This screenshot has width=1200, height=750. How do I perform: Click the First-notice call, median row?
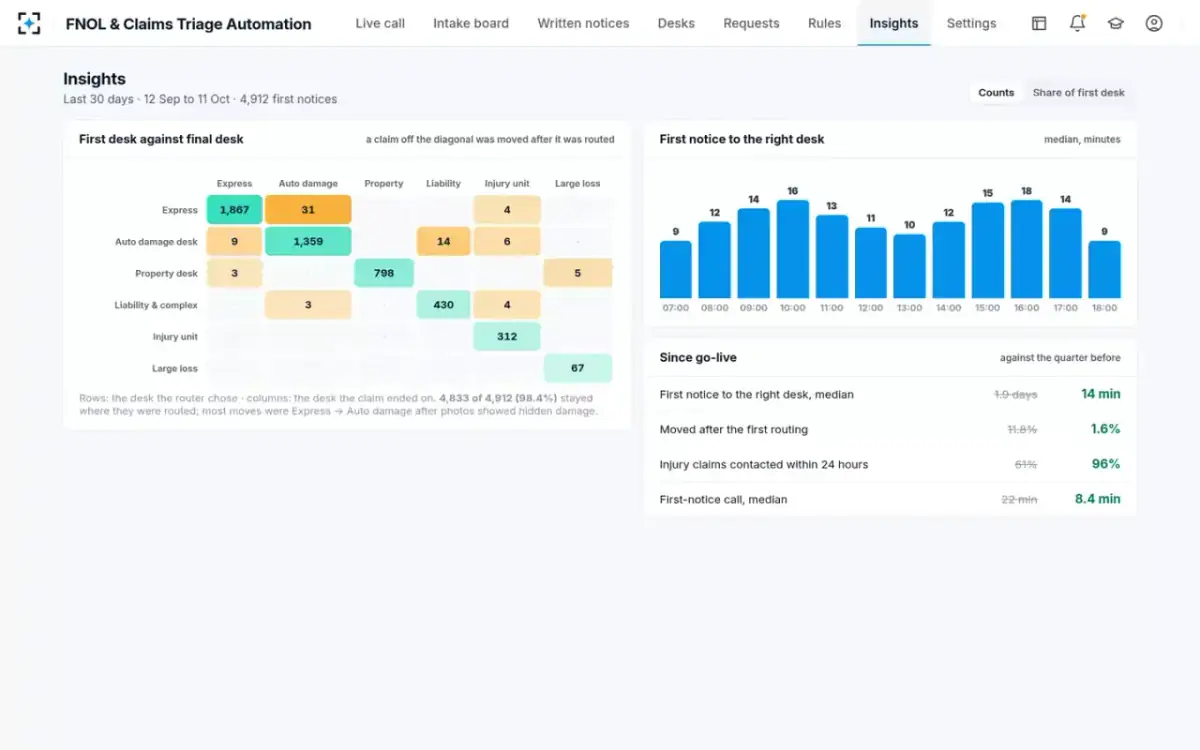click(x=890, y=499)
